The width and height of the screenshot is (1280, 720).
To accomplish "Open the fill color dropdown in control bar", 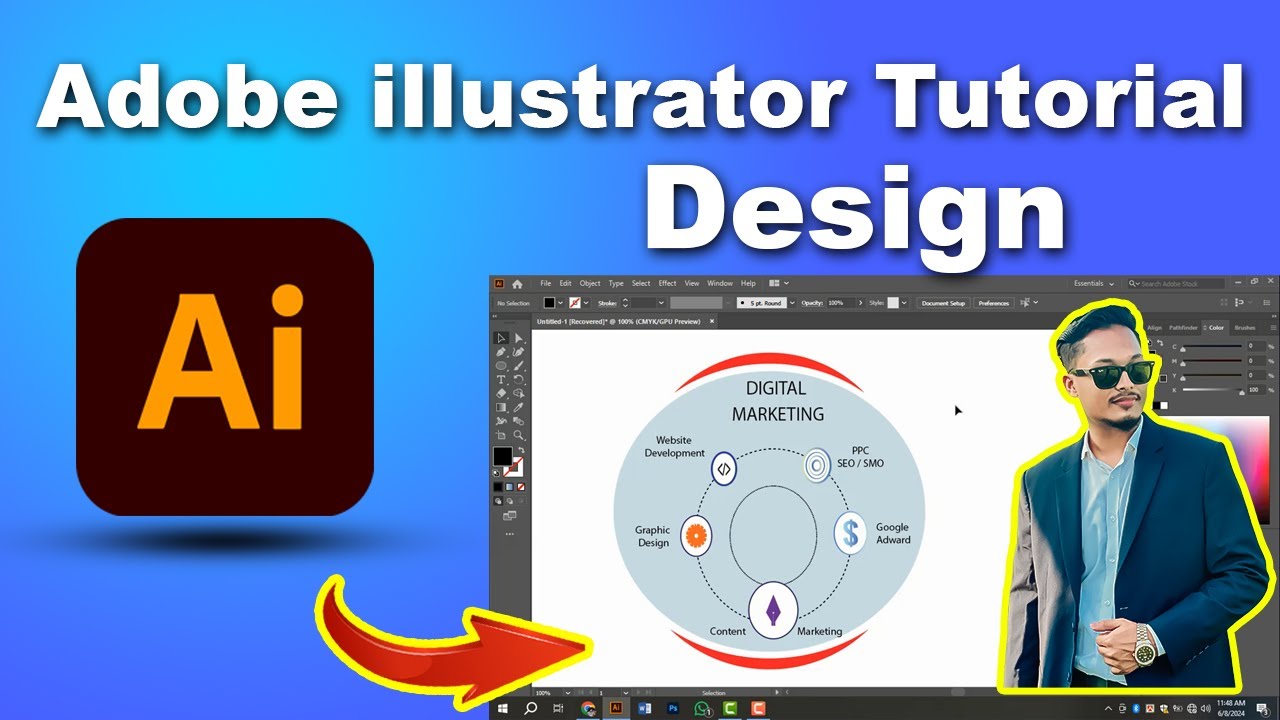I will point(560,302).
